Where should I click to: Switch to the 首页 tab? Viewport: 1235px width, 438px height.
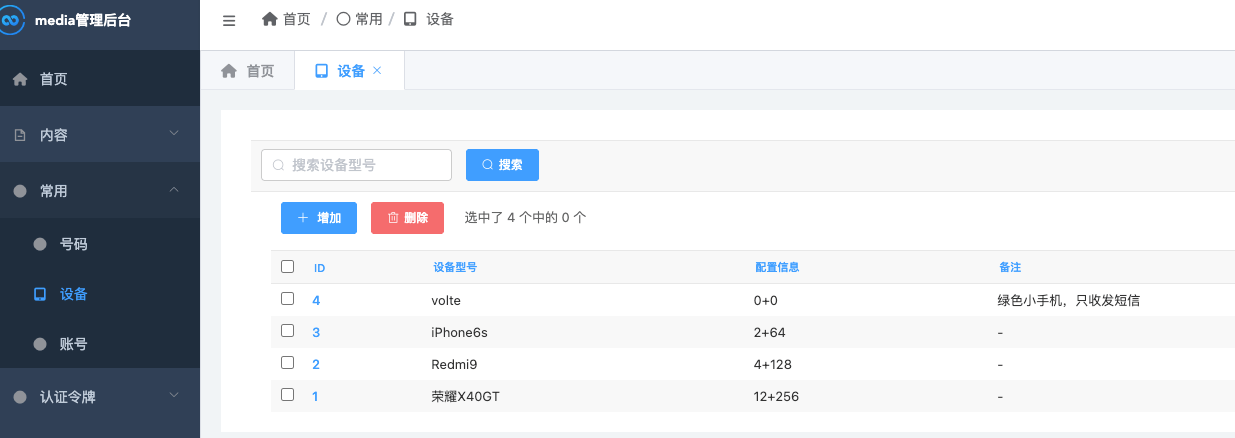click(247, 71)
